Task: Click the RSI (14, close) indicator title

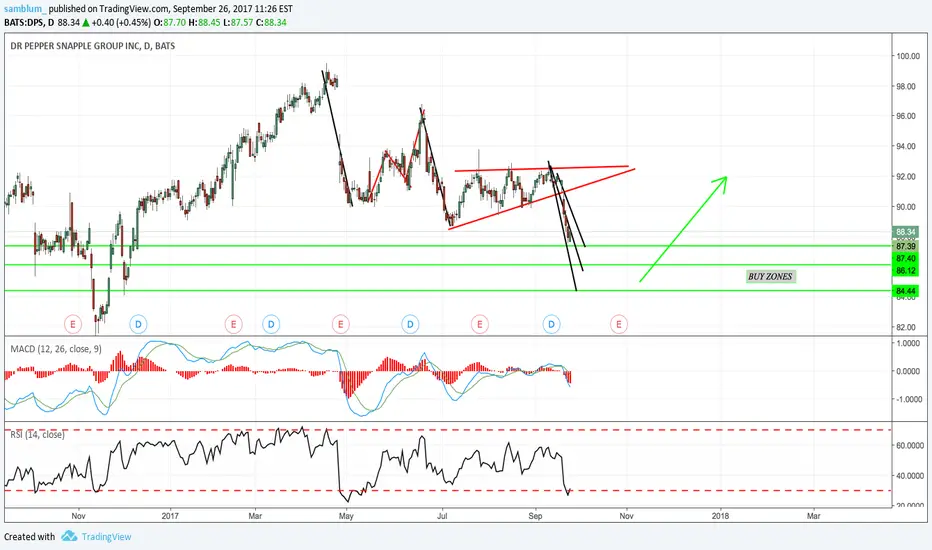Action: (37, 435)
